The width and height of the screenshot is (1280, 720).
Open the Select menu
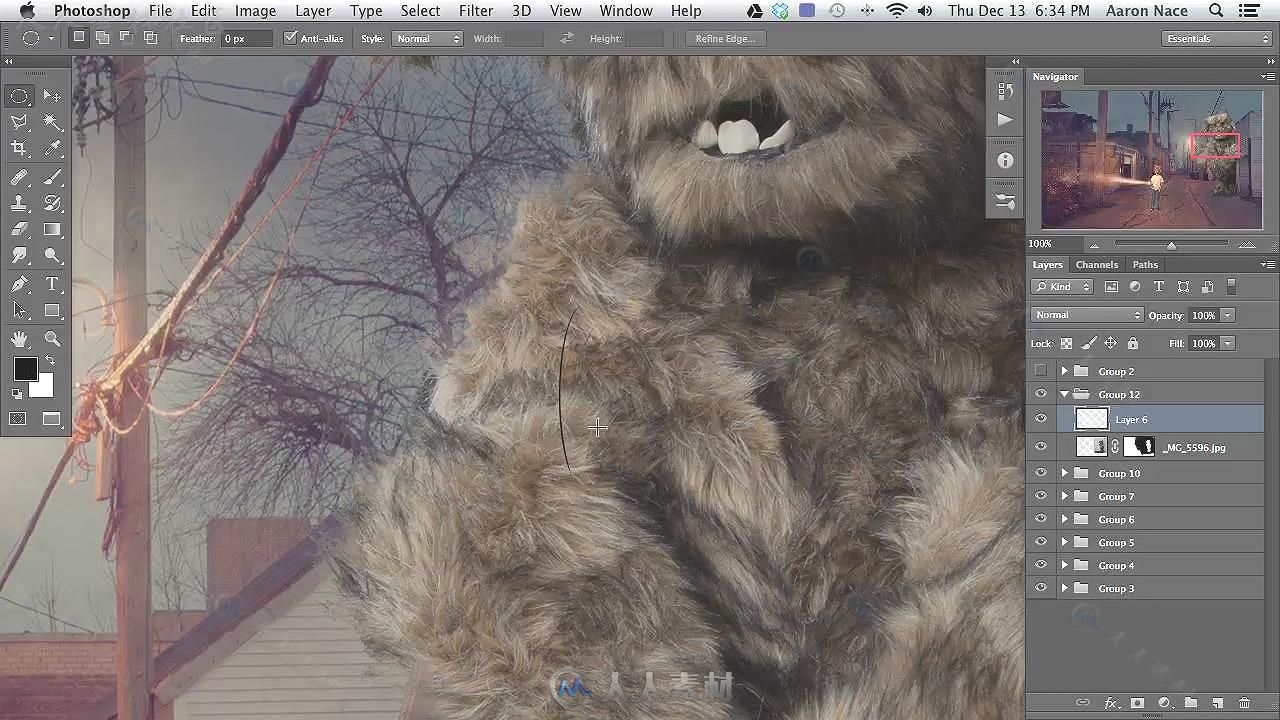(x=420, y=11)
